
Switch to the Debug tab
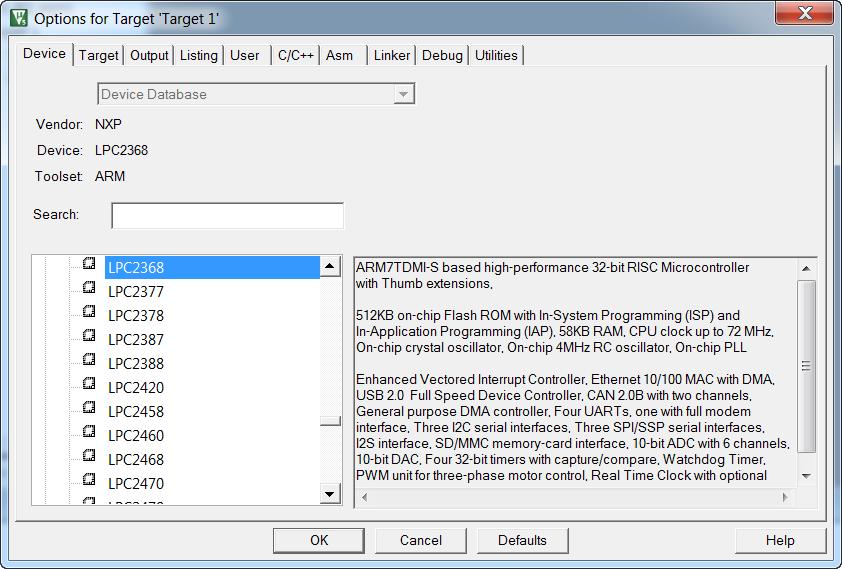coord(442,55)
